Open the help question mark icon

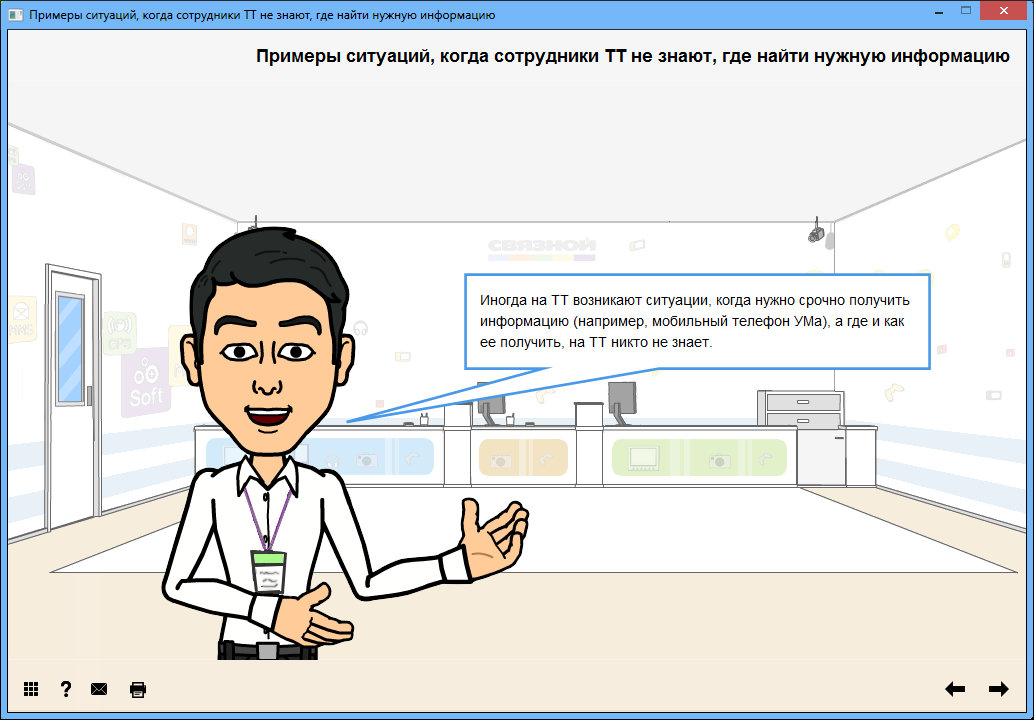pyautogui.click(x=66, y=689)
